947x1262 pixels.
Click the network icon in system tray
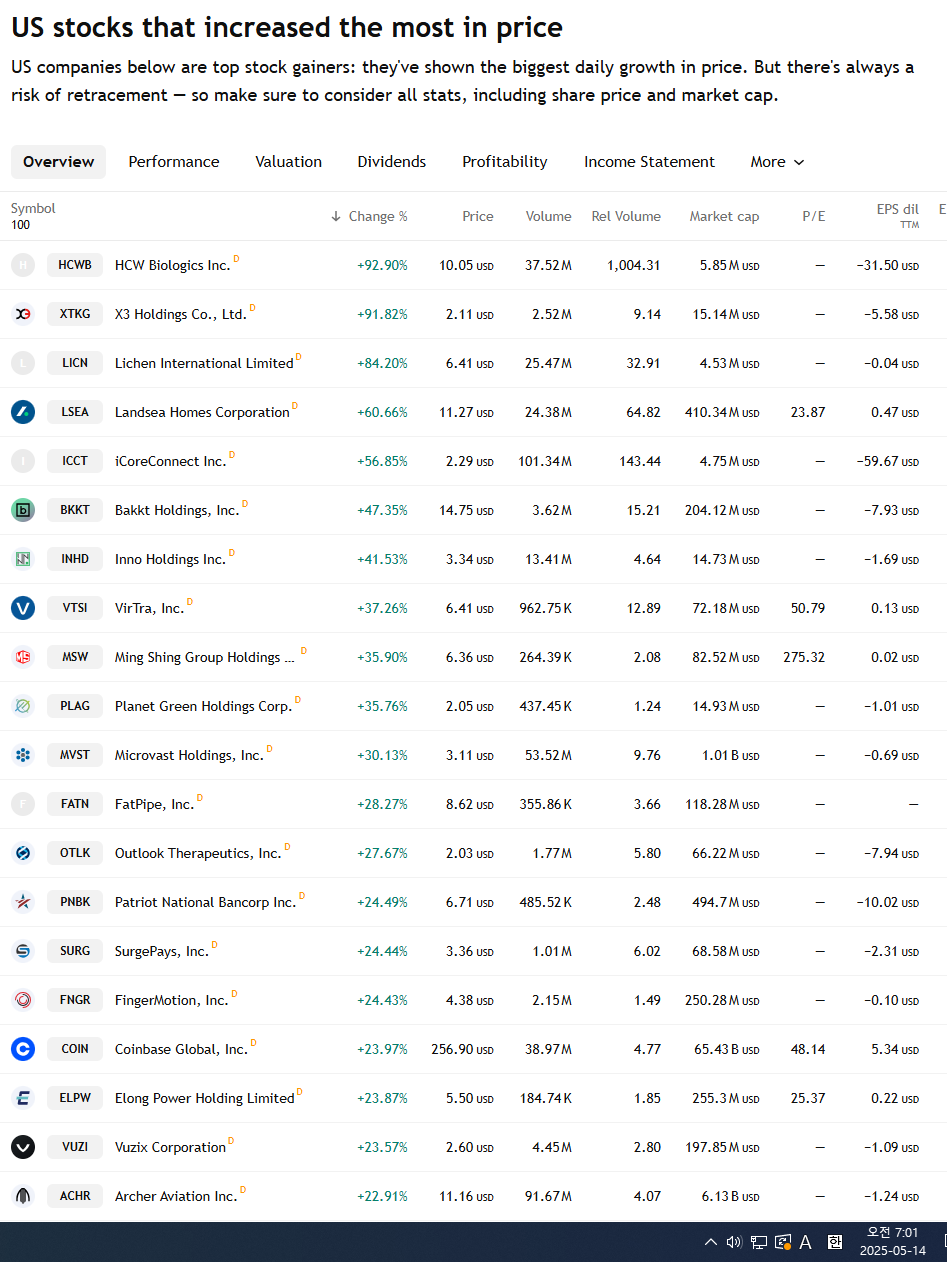click(759, 1242)
